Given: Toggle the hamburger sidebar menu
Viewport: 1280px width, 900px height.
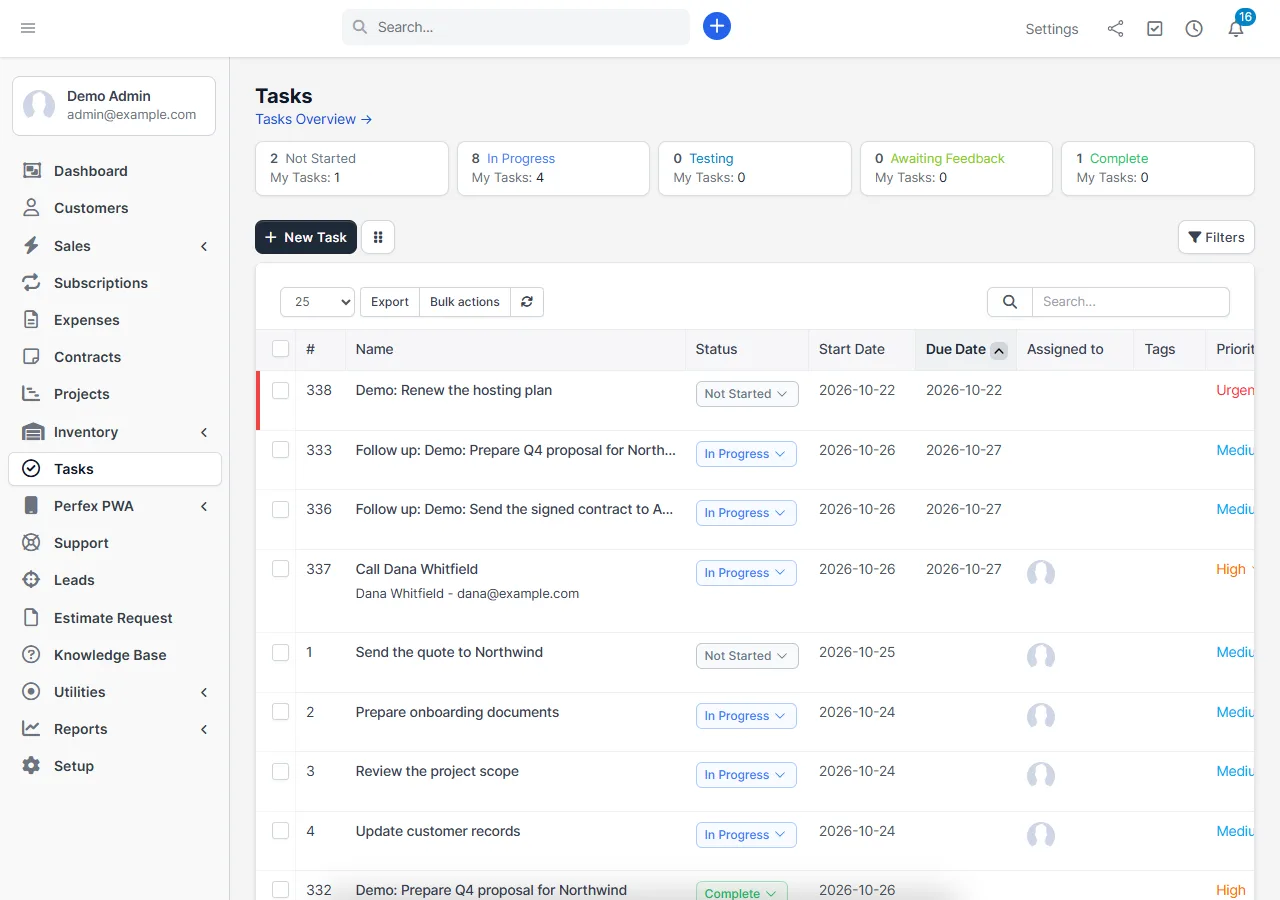Looking at the screenshot, I should [x=28, y=28].
